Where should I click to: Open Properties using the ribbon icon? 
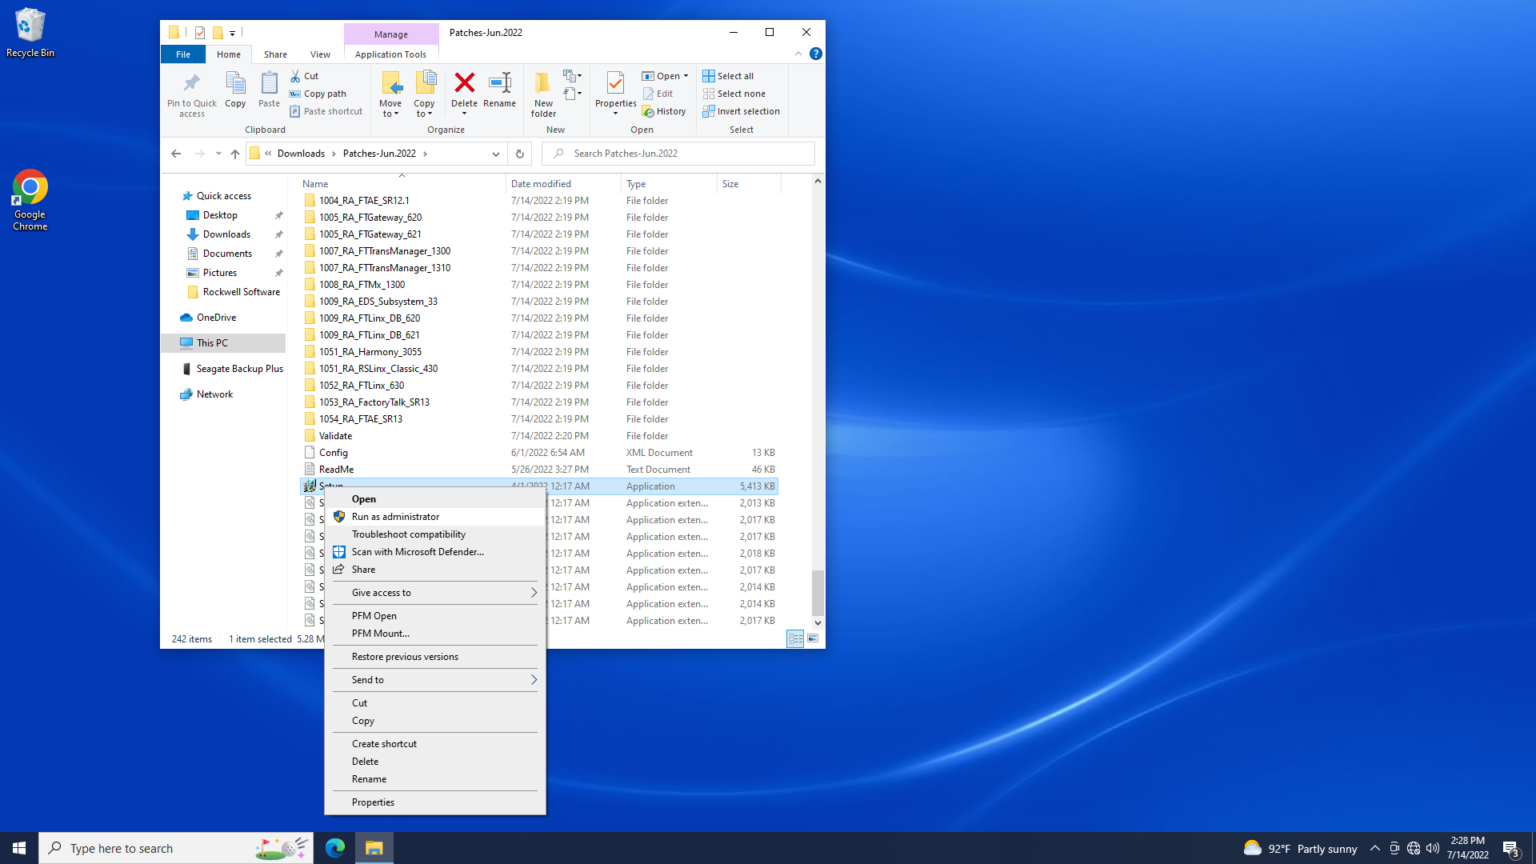[x=614, y=94]
